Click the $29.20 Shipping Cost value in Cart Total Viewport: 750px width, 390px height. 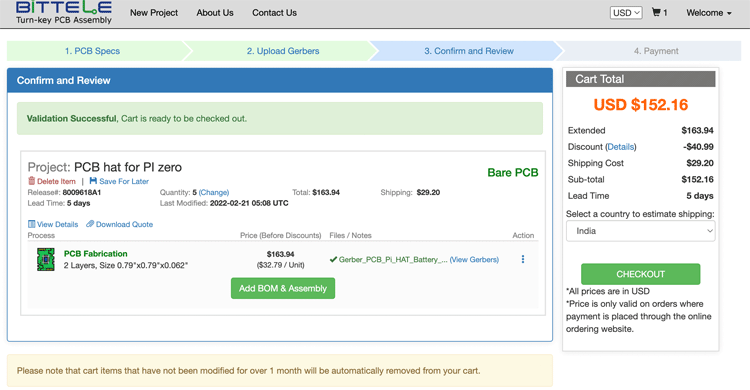700,163
